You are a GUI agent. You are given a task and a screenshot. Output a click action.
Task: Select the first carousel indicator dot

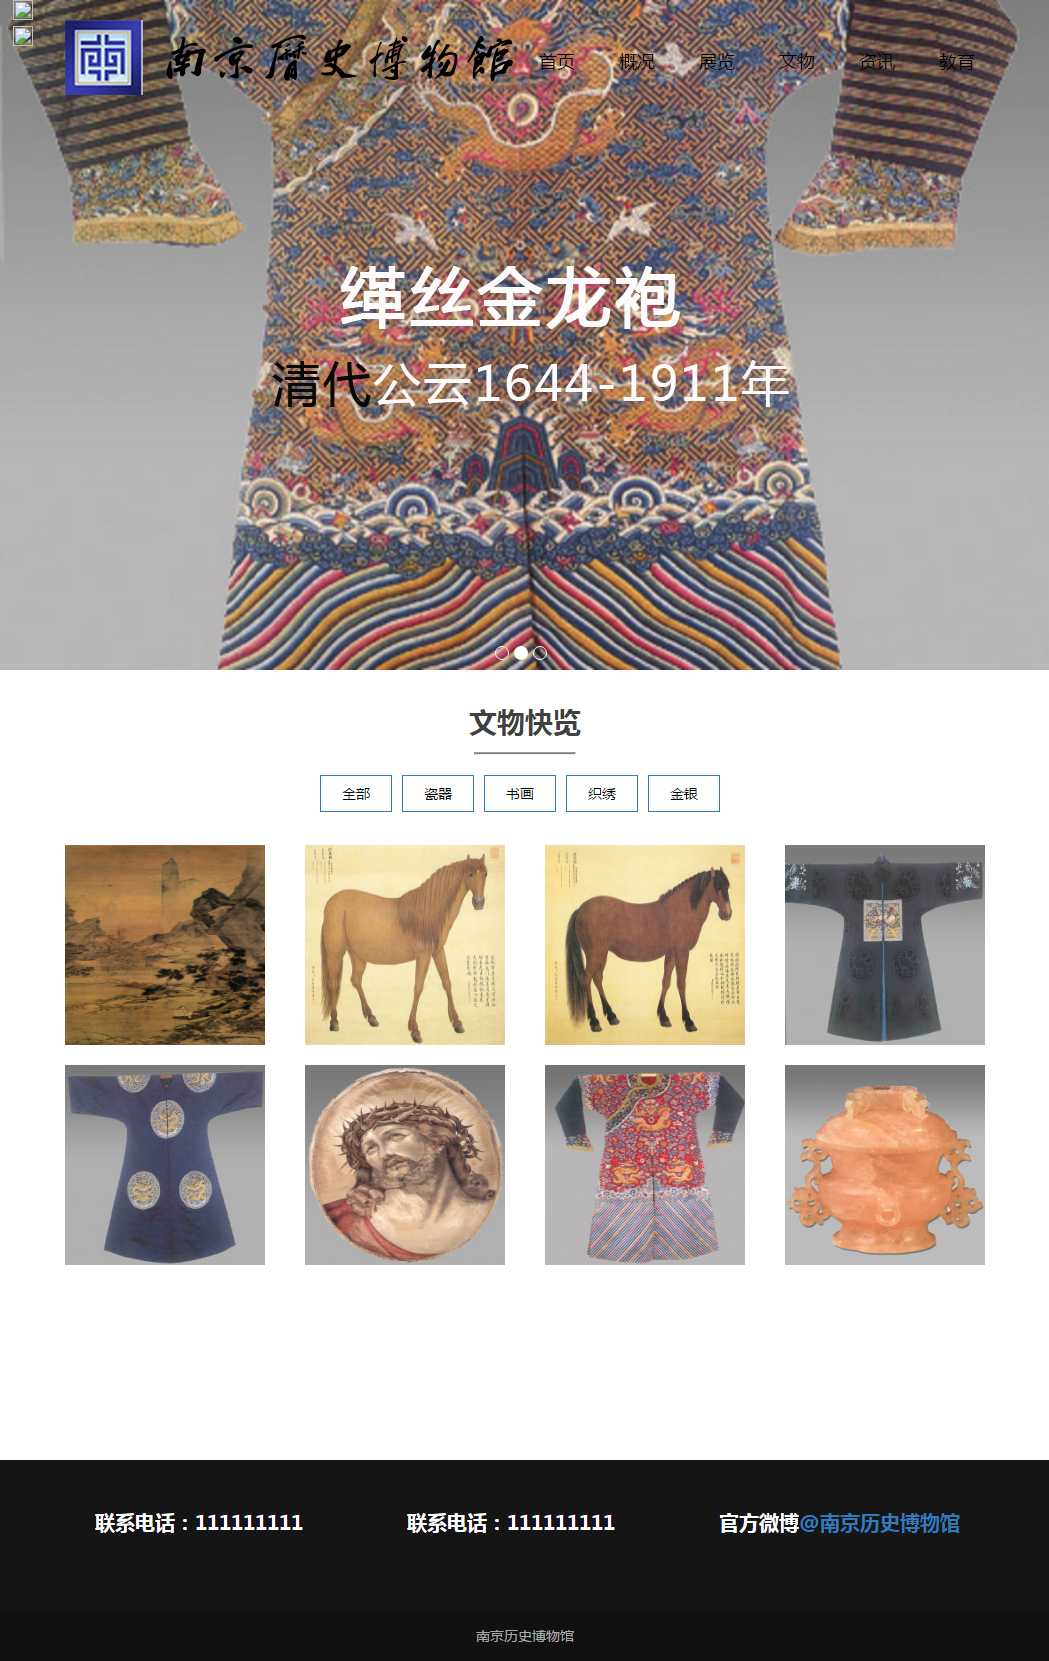(502, 652)
